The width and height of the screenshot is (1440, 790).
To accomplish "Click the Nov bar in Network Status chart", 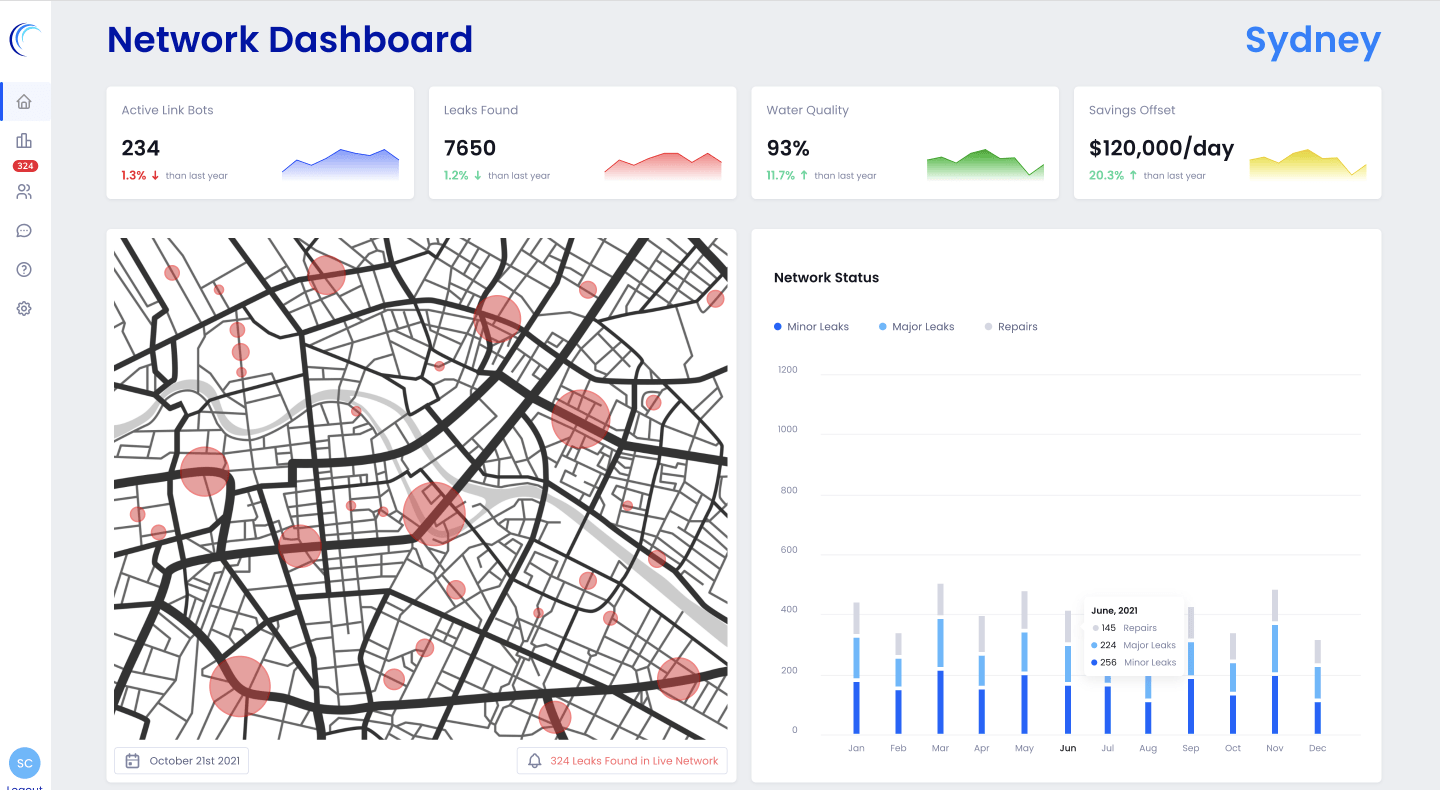I will (x=1274, y=662).
